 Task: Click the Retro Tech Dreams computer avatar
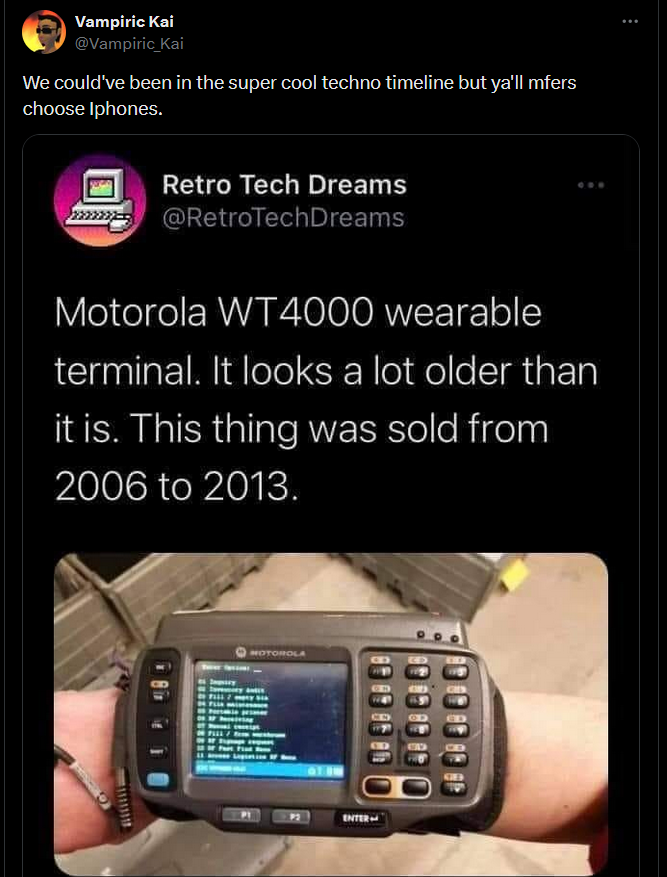(x=100, y=200)
